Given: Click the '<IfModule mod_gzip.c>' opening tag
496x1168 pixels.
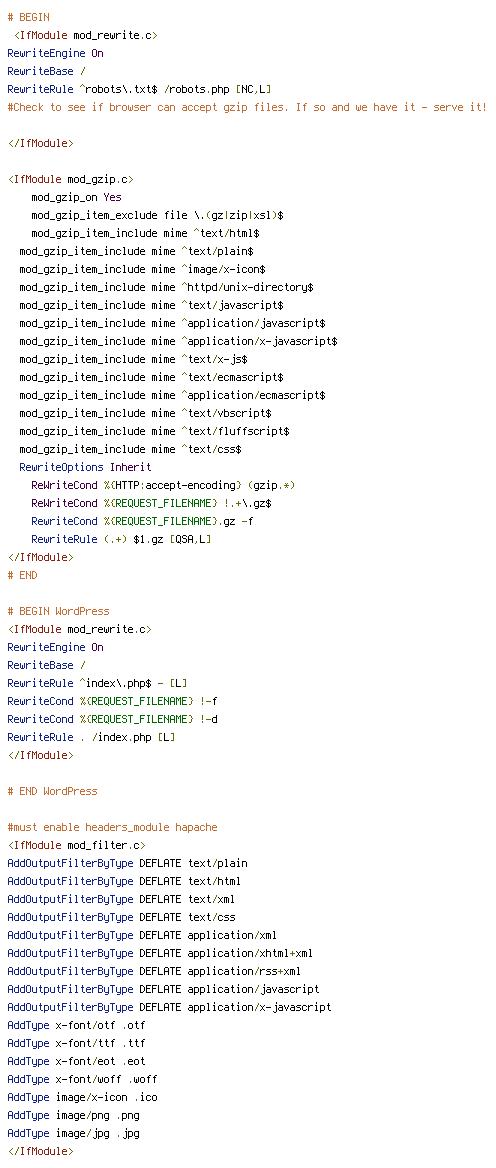Looking at the screenshot, I should 71,180.
